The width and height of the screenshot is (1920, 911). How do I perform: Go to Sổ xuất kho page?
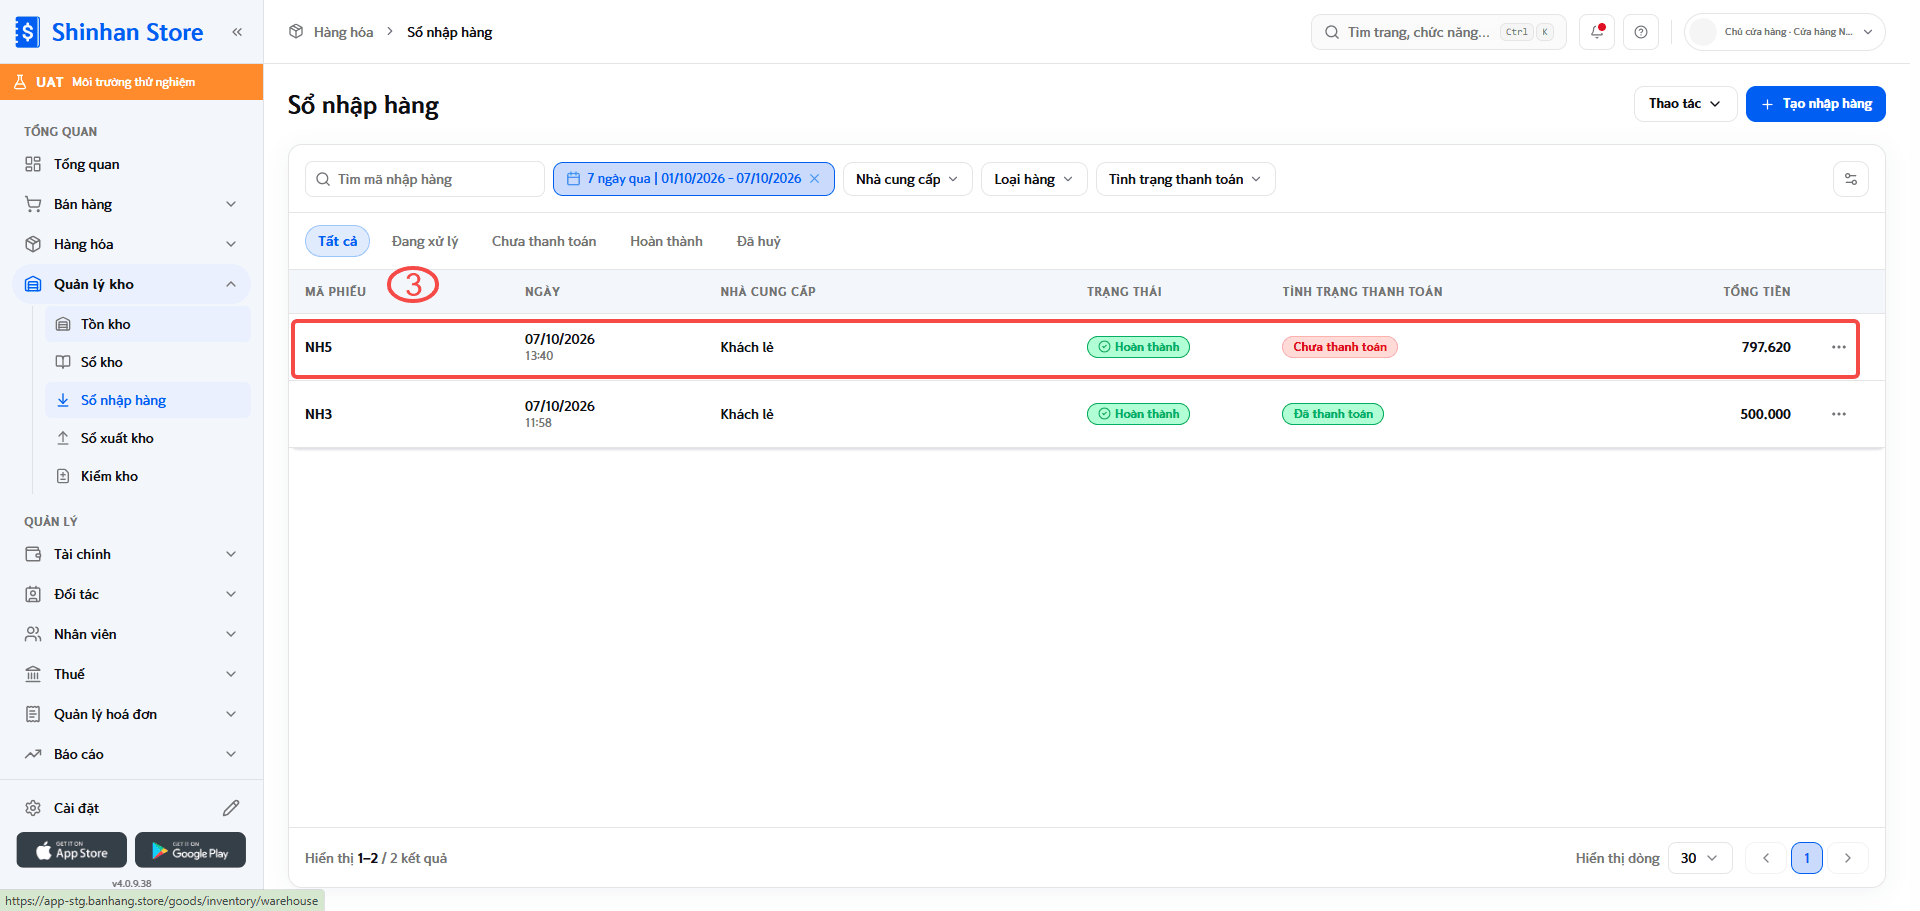coord(117,438)
